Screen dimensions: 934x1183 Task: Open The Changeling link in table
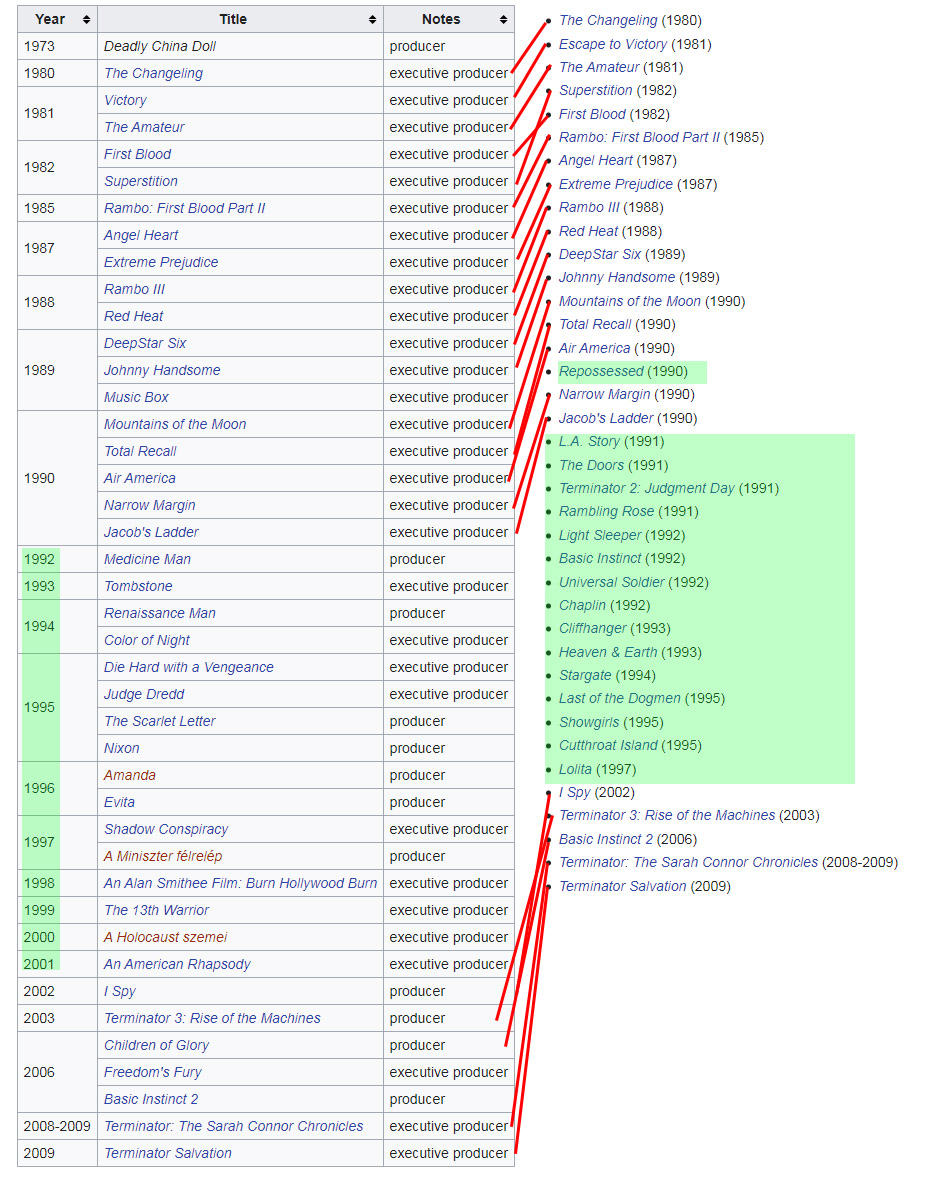click(153, 73)
